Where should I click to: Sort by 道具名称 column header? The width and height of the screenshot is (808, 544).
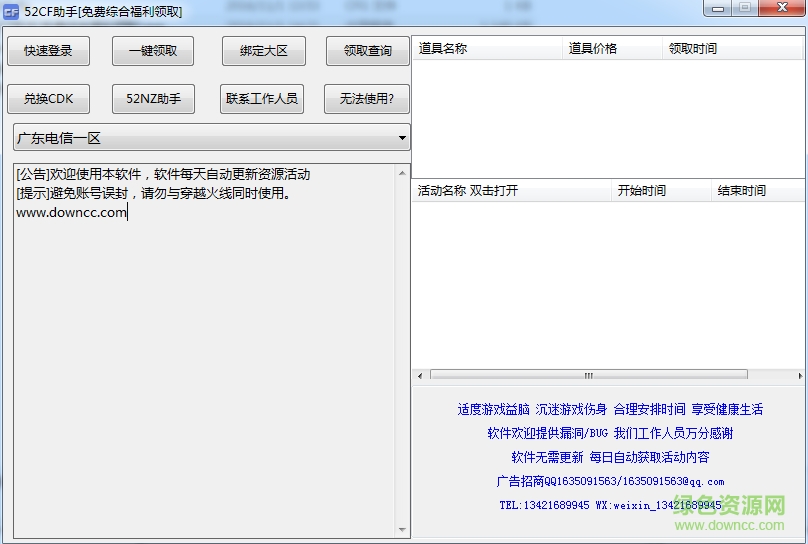pyautogui.click(x=487, y=48)
